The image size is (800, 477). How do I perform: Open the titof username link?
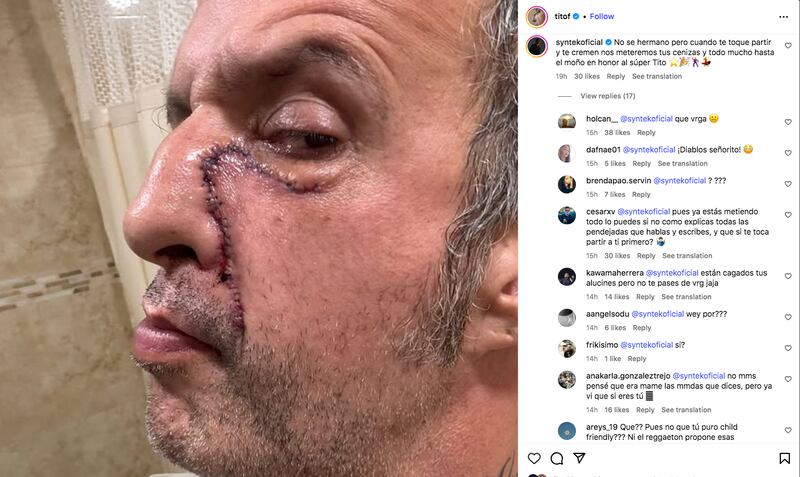click(562, 16)
